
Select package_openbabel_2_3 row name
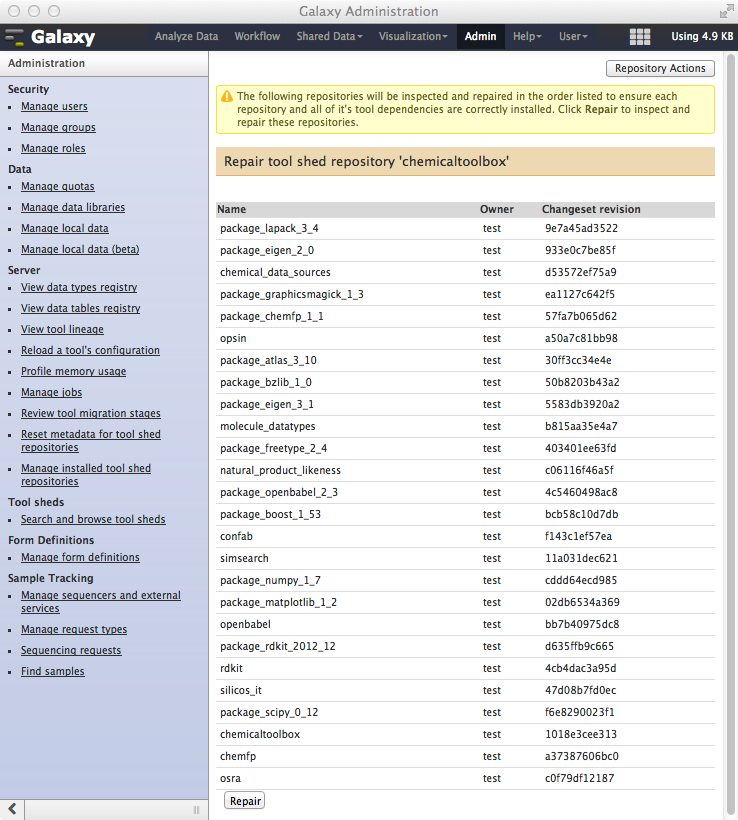point(279,492)
